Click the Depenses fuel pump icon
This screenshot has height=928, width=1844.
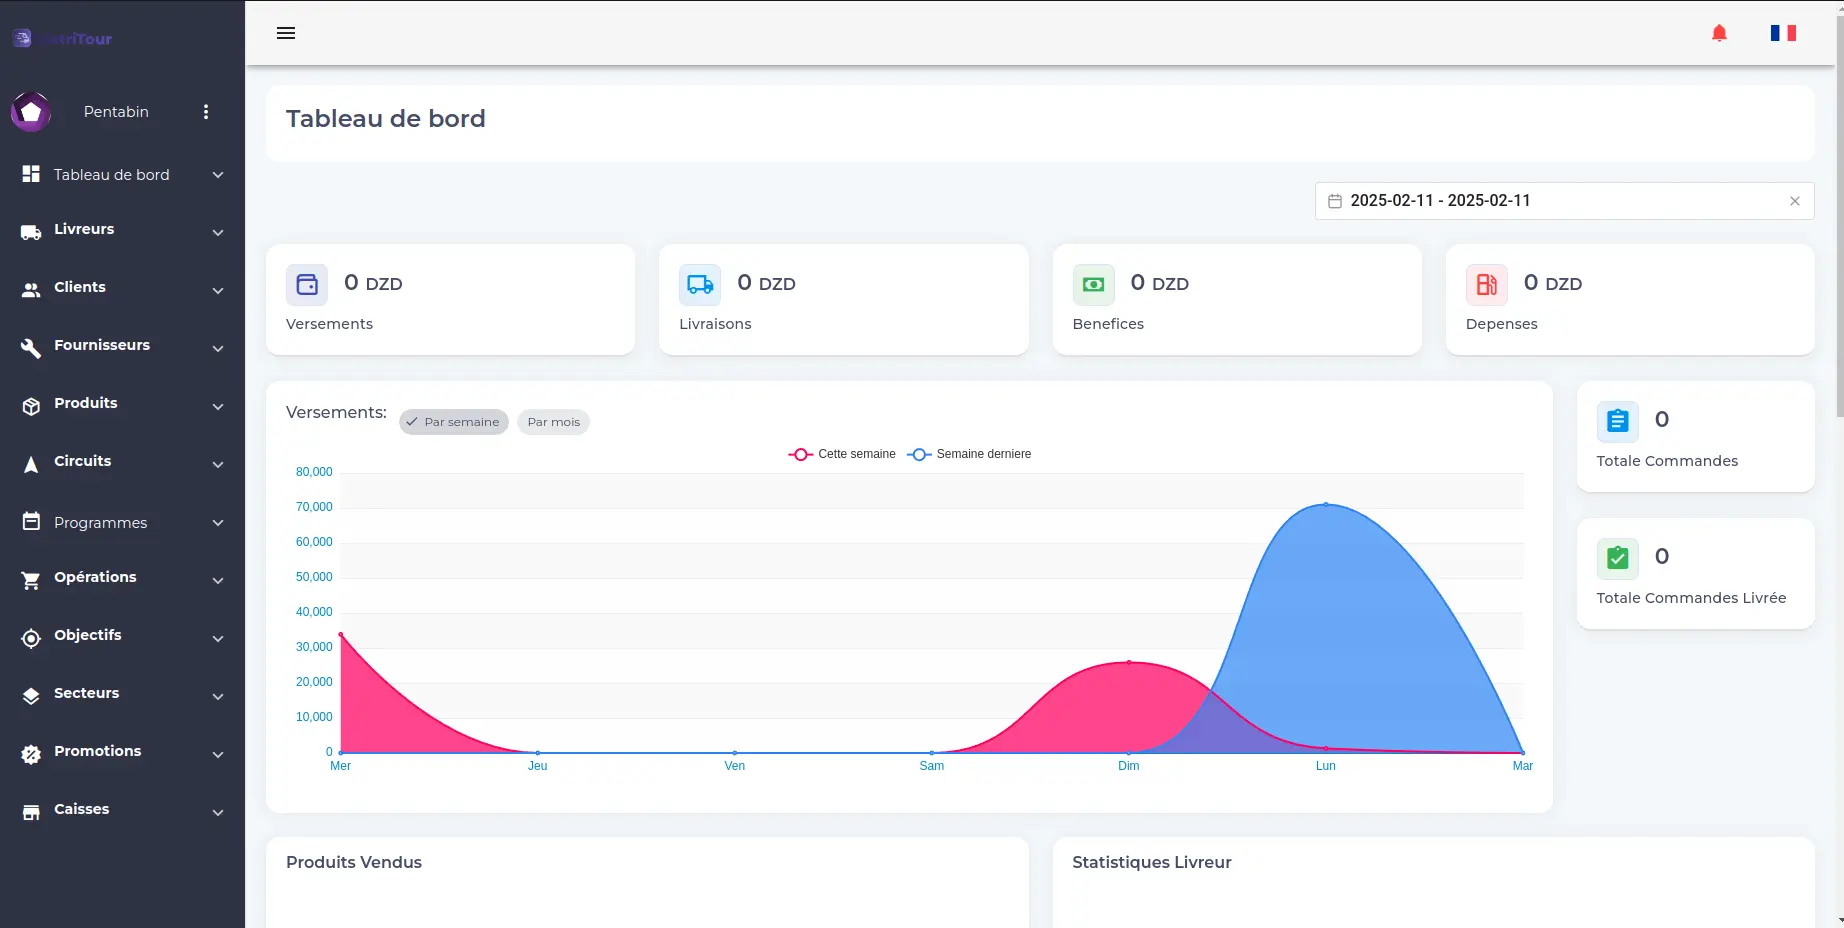click(1486, 285)
